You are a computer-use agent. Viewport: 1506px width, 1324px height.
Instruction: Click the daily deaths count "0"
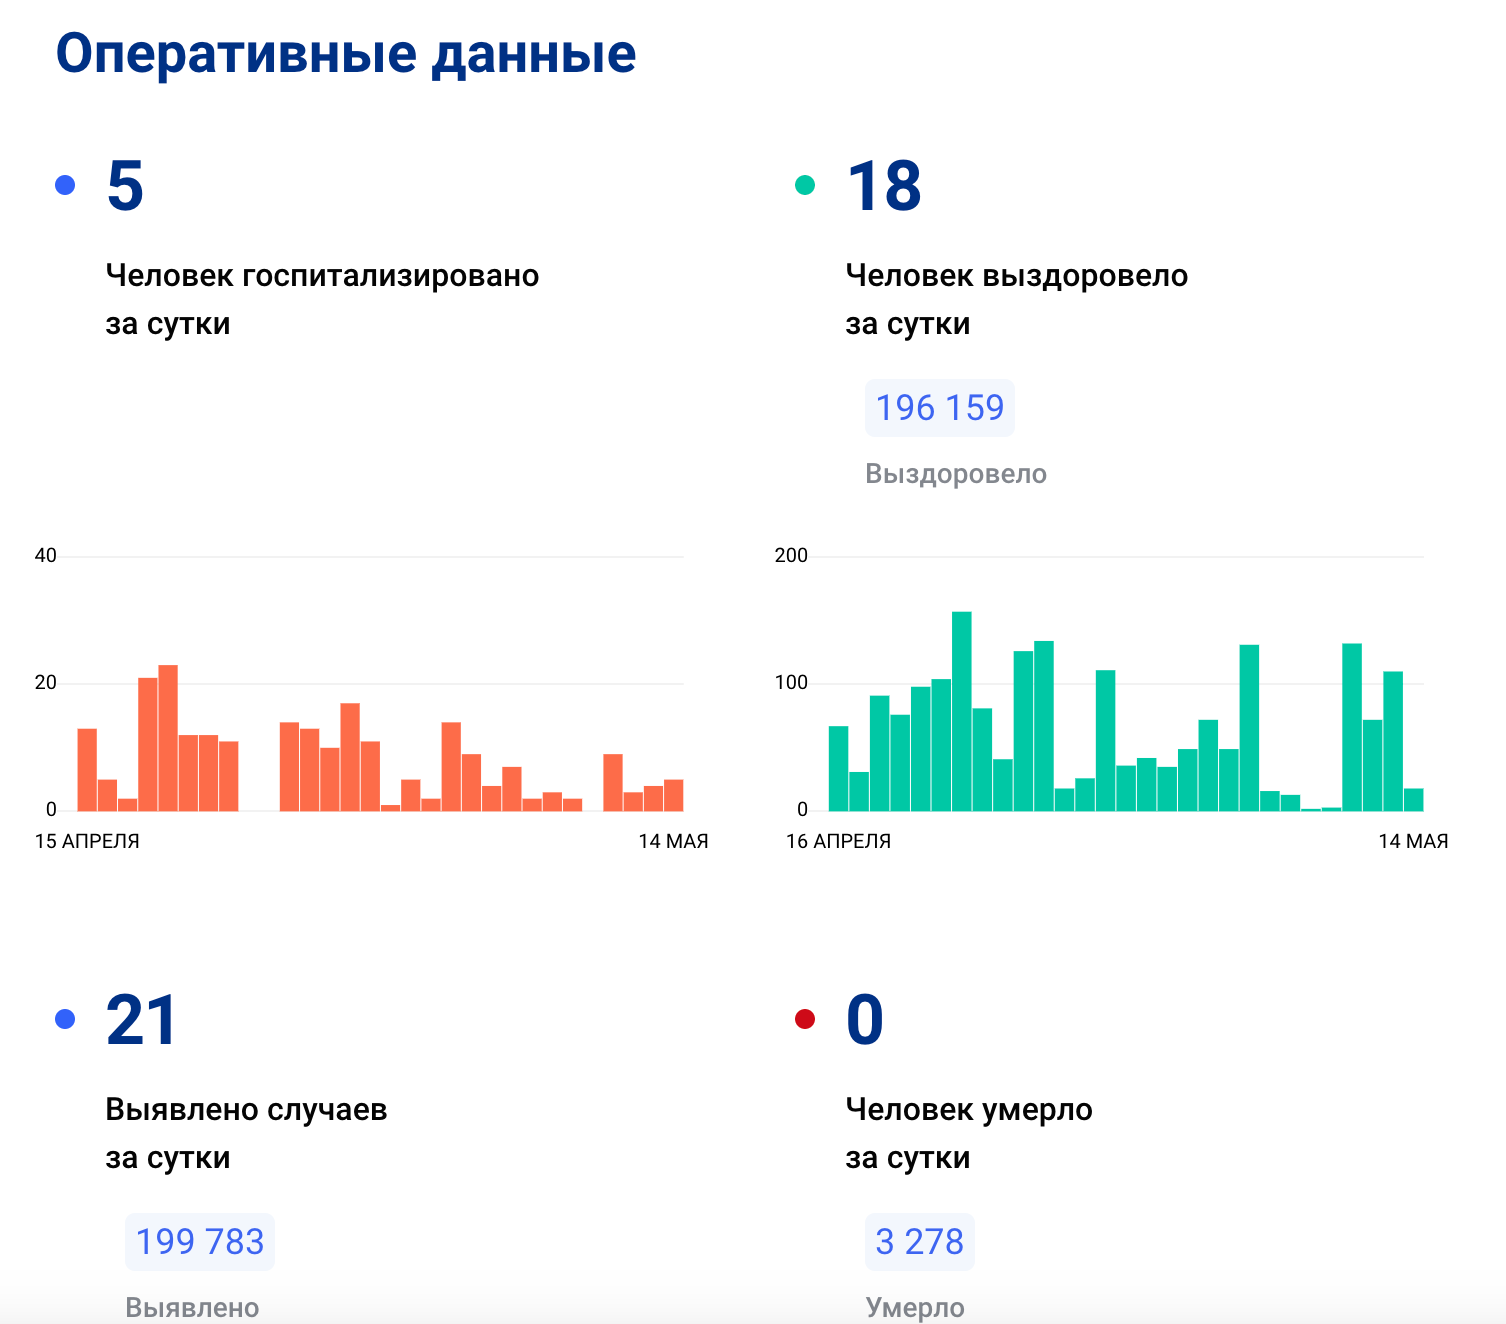pos(865,1020)
